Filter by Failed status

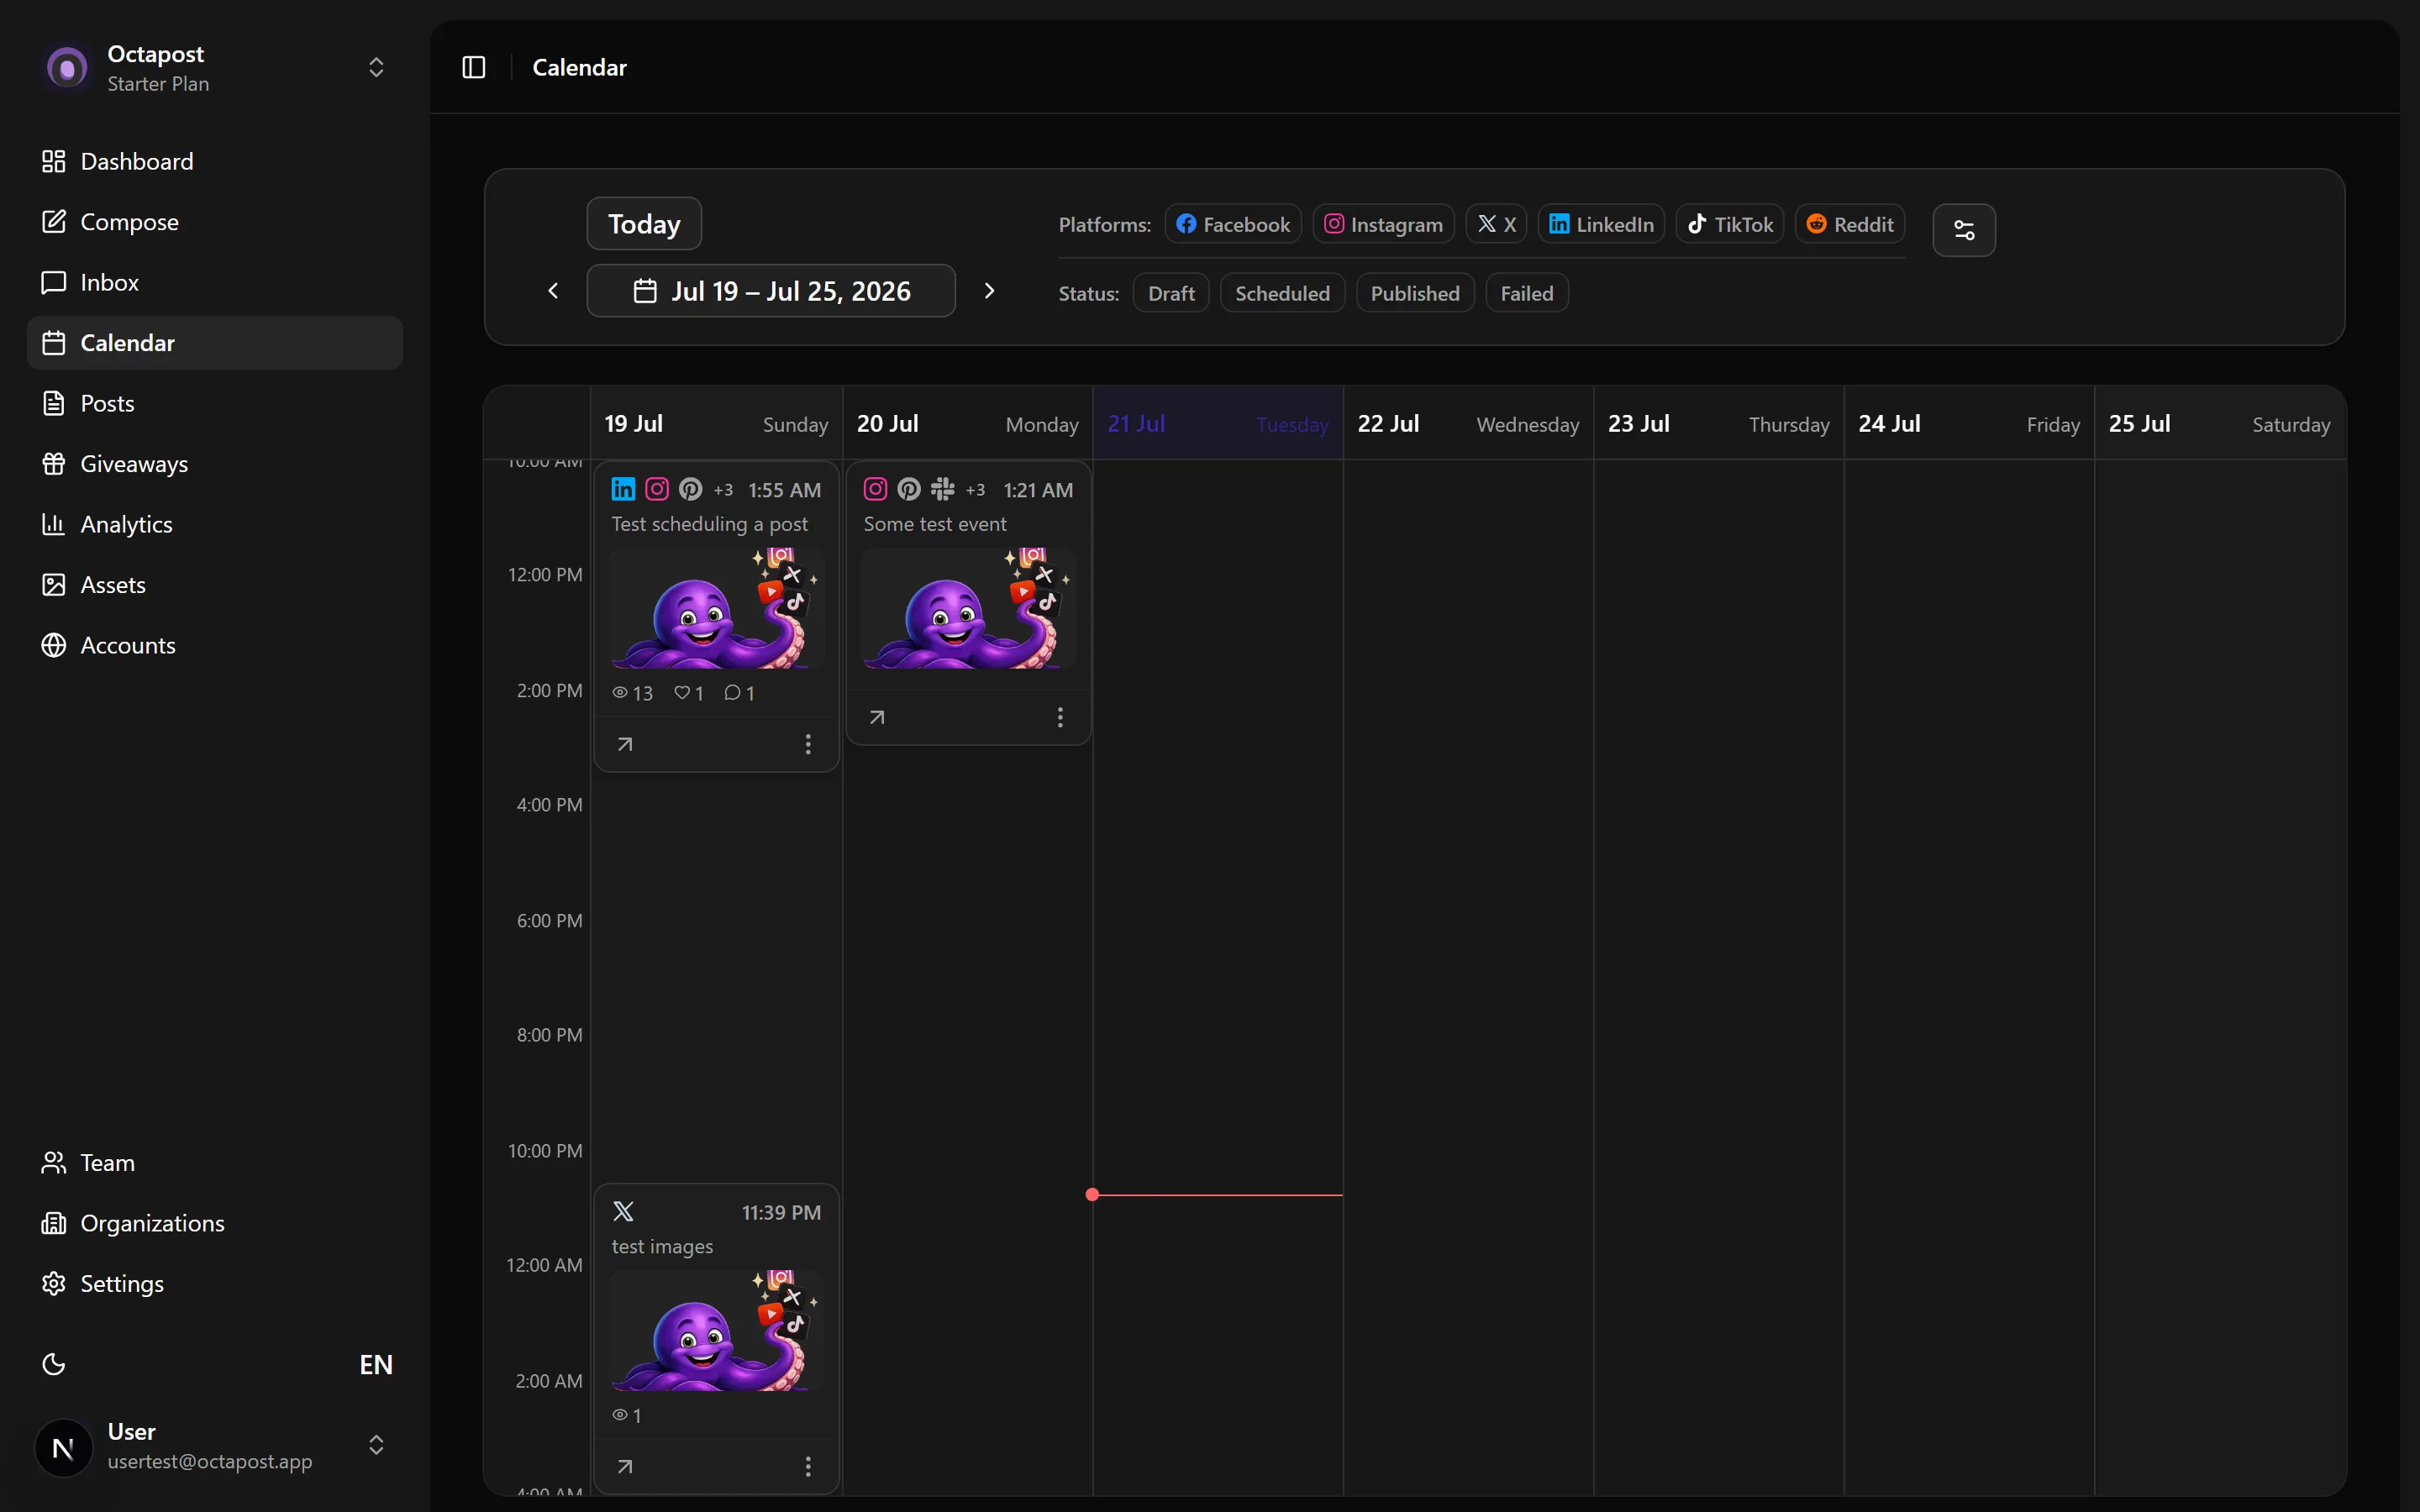(1527, 293)
